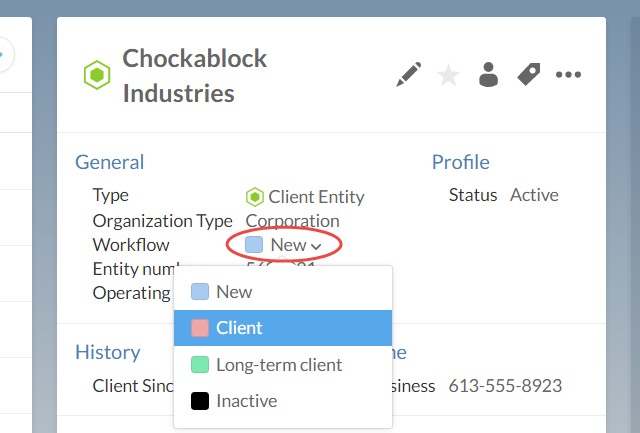The height and width of the screenshot is (433, 640).
Task: Click the person icon in header
Action: 489,74
